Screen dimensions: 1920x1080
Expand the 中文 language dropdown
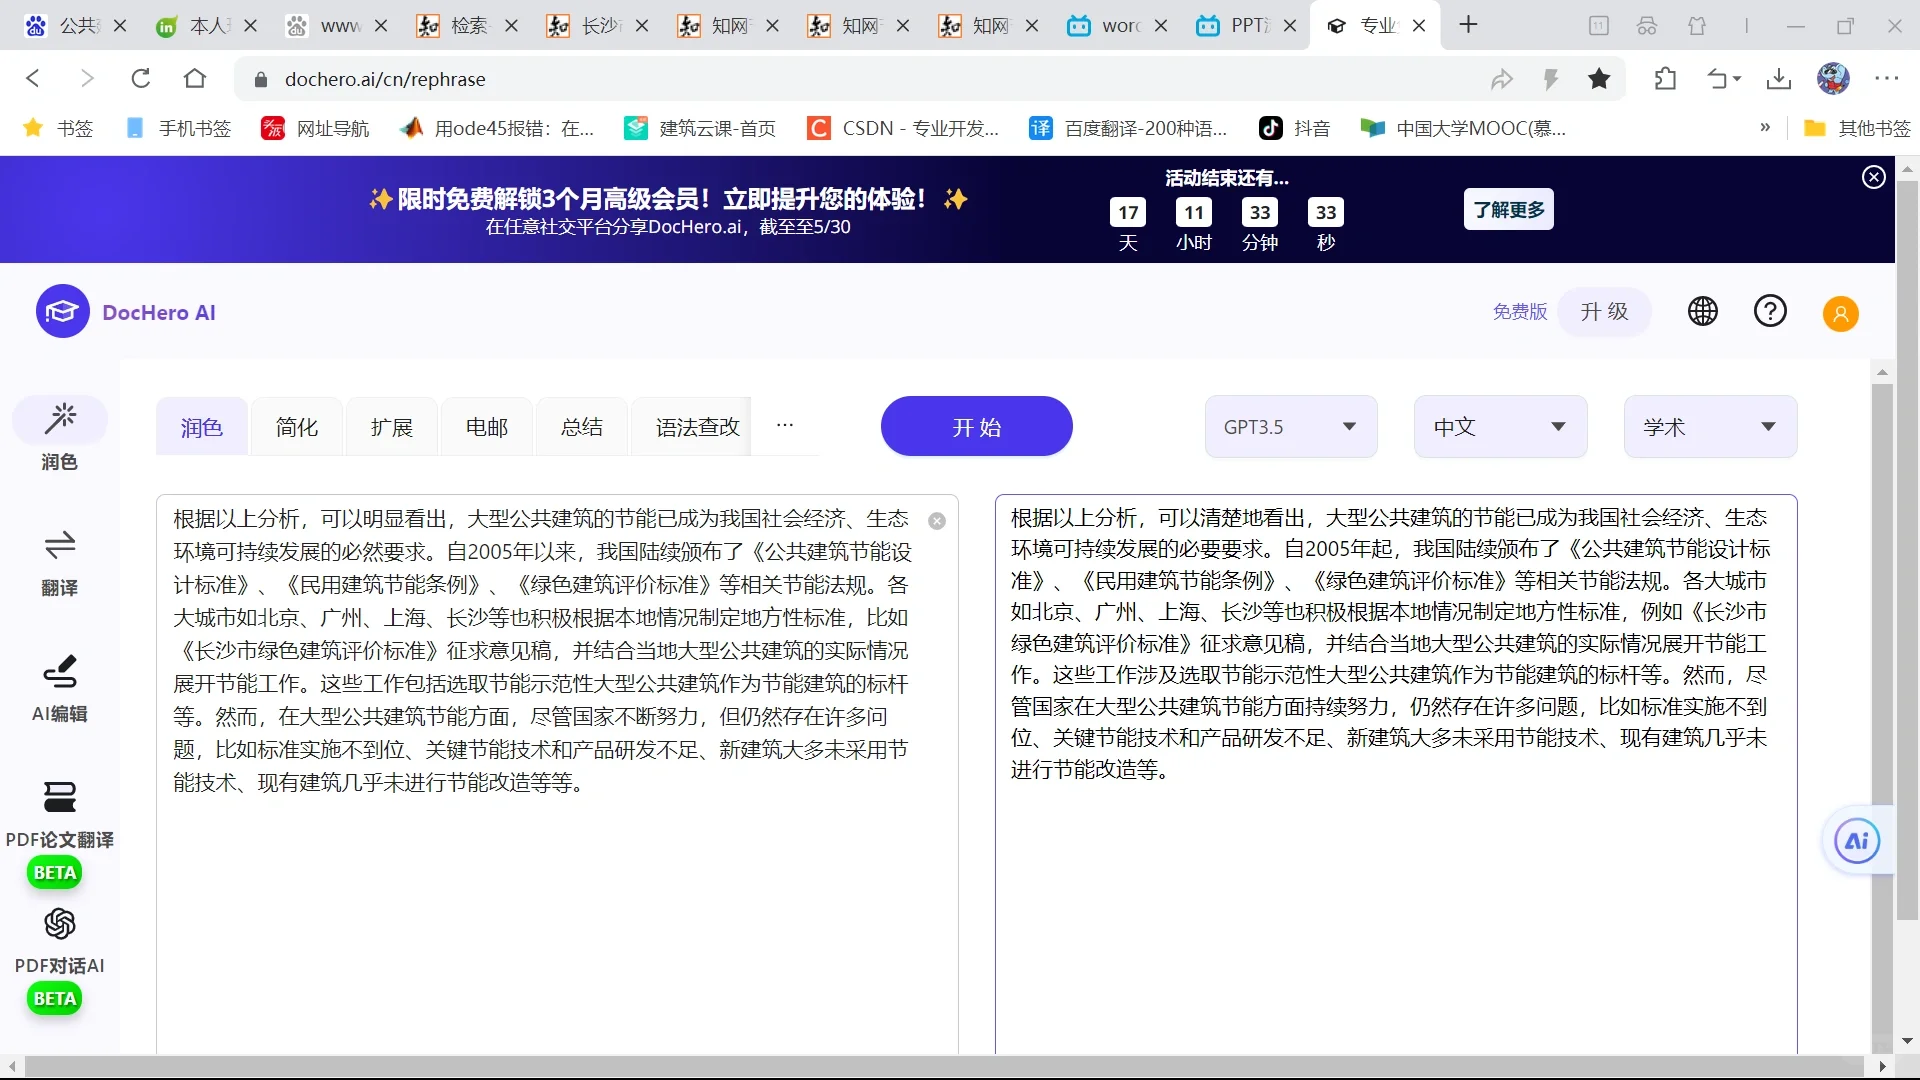(1498, 426)
